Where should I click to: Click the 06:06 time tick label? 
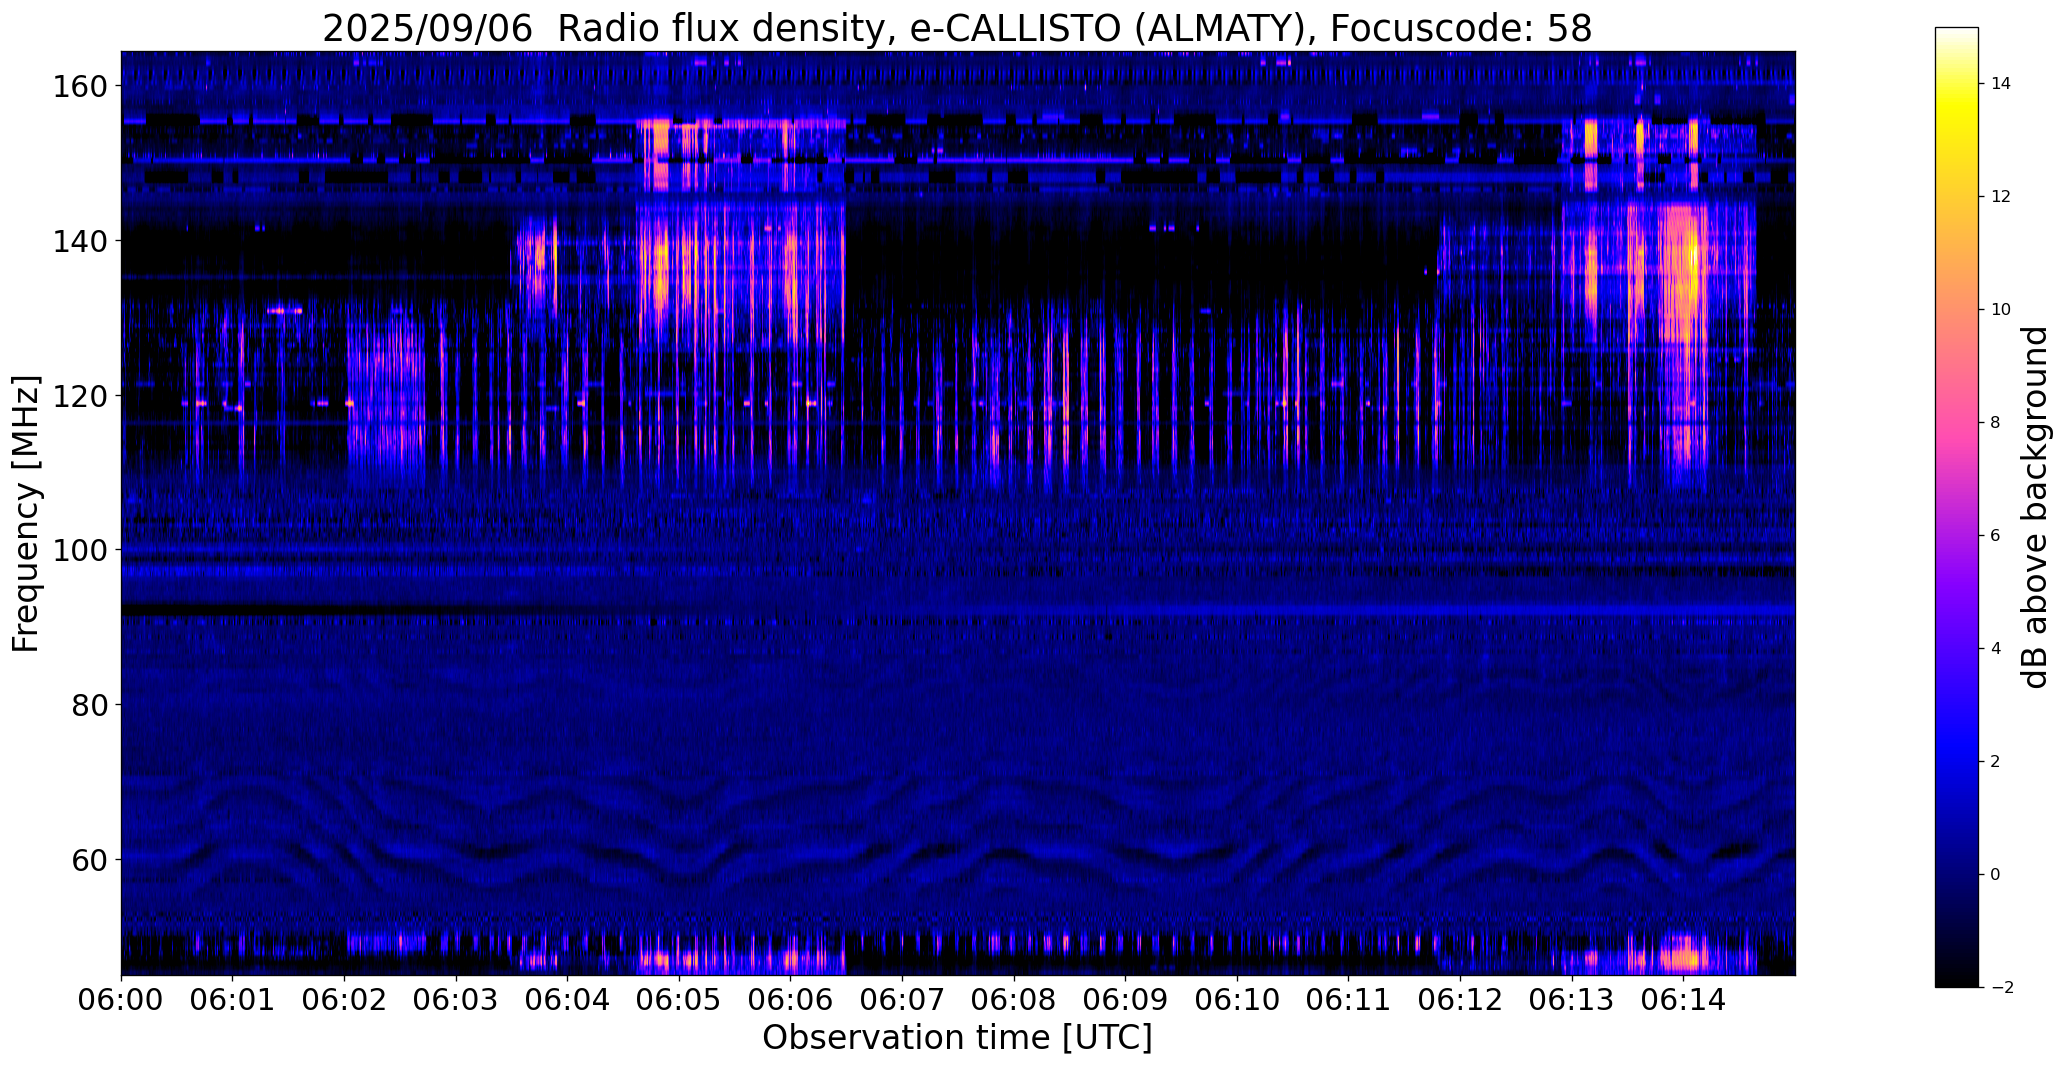(791, 1000)
